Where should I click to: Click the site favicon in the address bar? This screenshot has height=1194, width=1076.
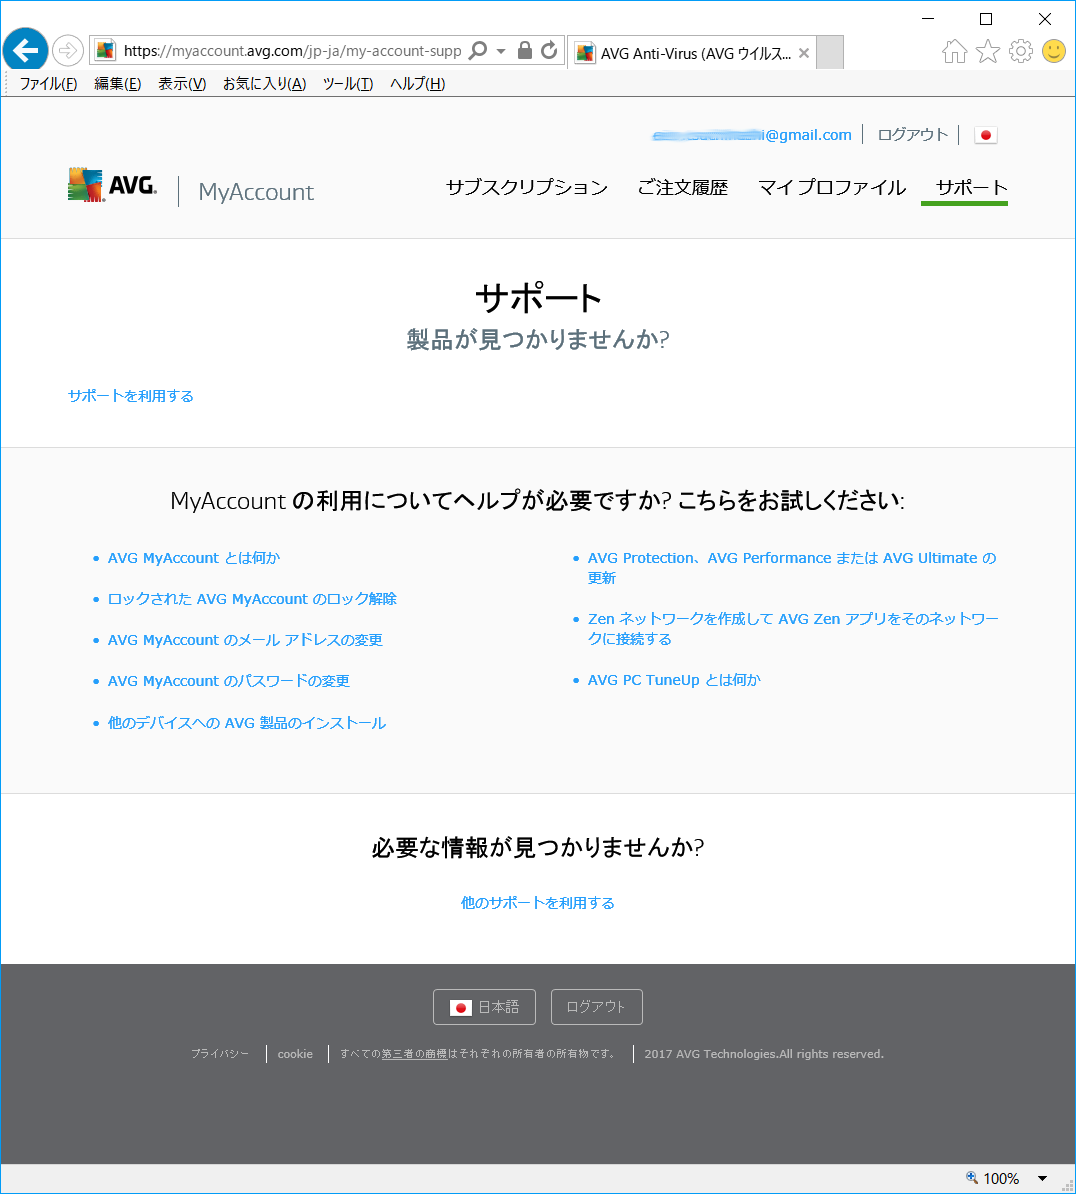tap(105, 50)
